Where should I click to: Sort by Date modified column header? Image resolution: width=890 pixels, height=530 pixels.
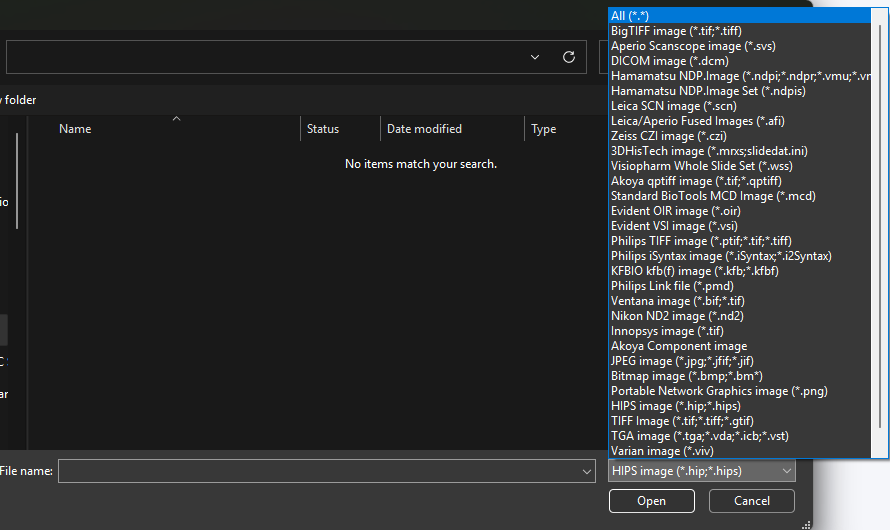(424, 129)
